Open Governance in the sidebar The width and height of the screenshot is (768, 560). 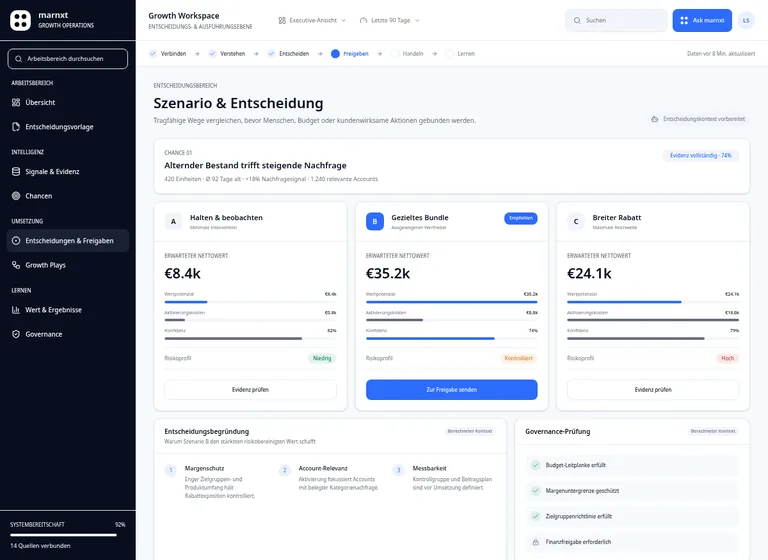point(68,334)
